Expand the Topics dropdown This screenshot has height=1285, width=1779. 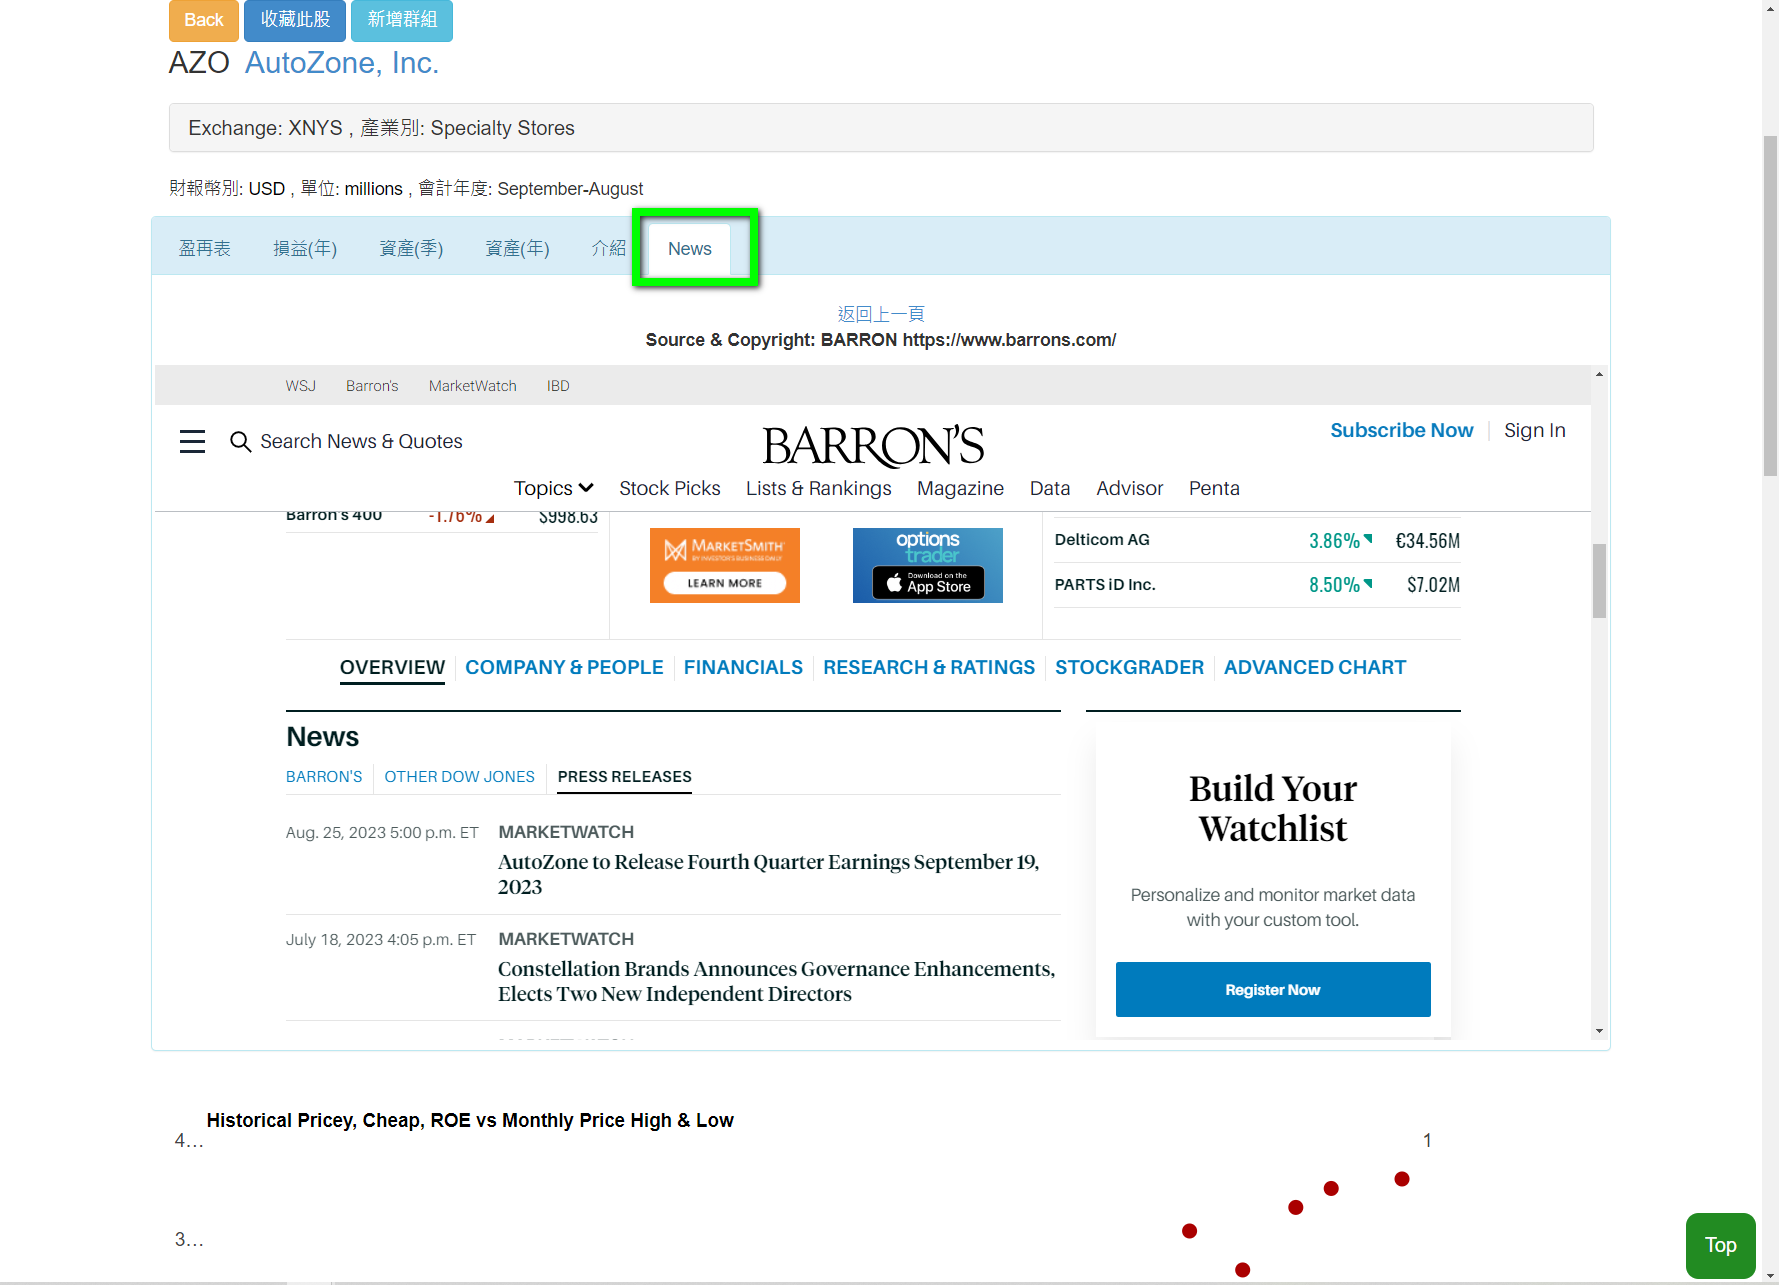pos(554,488)
